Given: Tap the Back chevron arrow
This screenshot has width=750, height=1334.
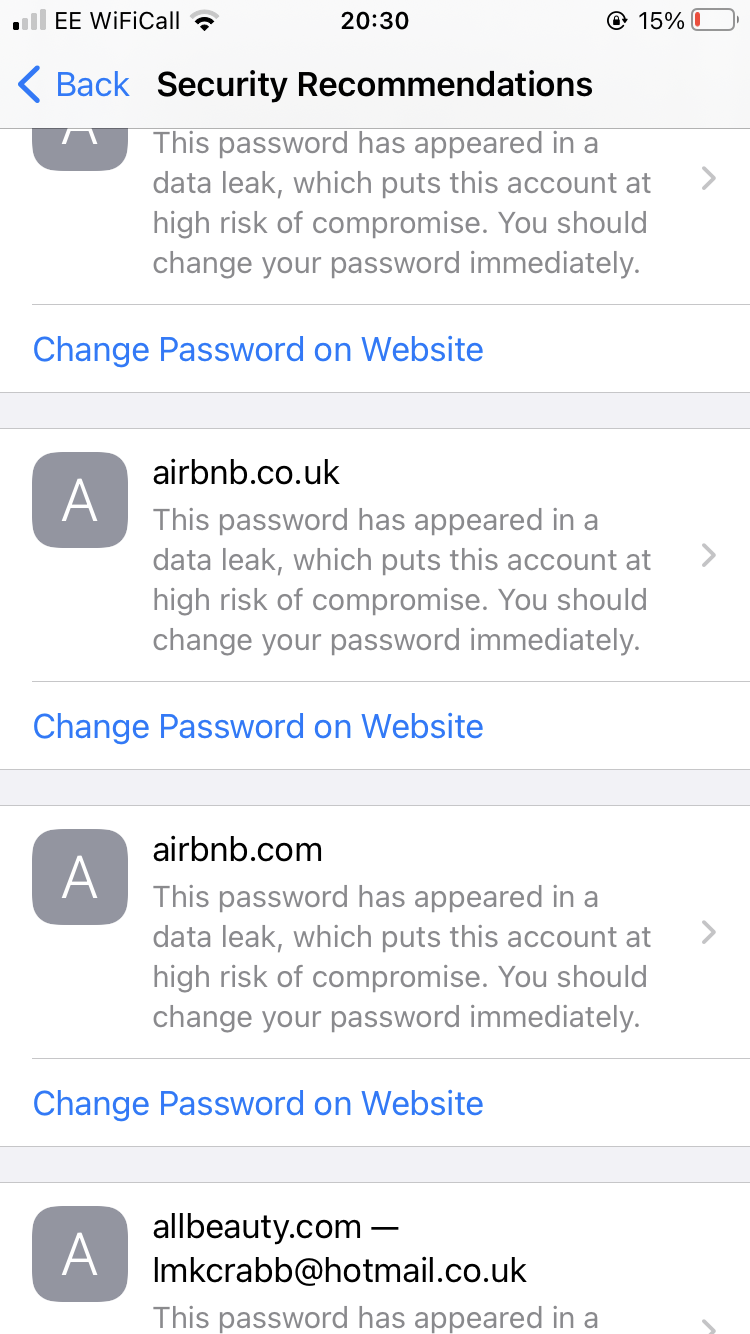Looking at the screenshot, I should point(30,85).
